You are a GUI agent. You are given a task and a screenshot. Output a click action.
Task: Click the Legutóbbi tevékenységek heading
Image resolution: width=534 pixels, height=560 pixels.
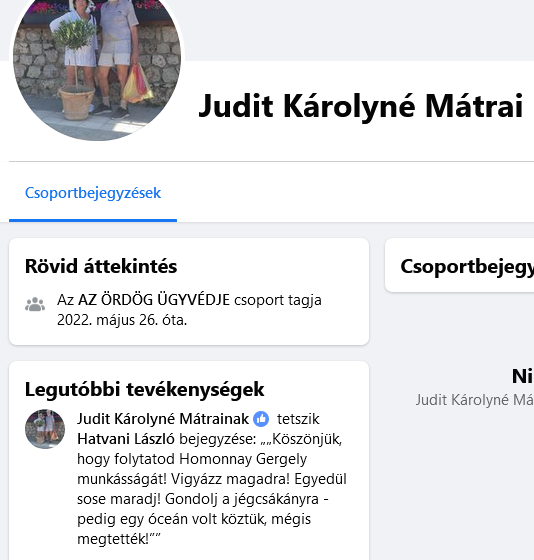pos(145,389)
